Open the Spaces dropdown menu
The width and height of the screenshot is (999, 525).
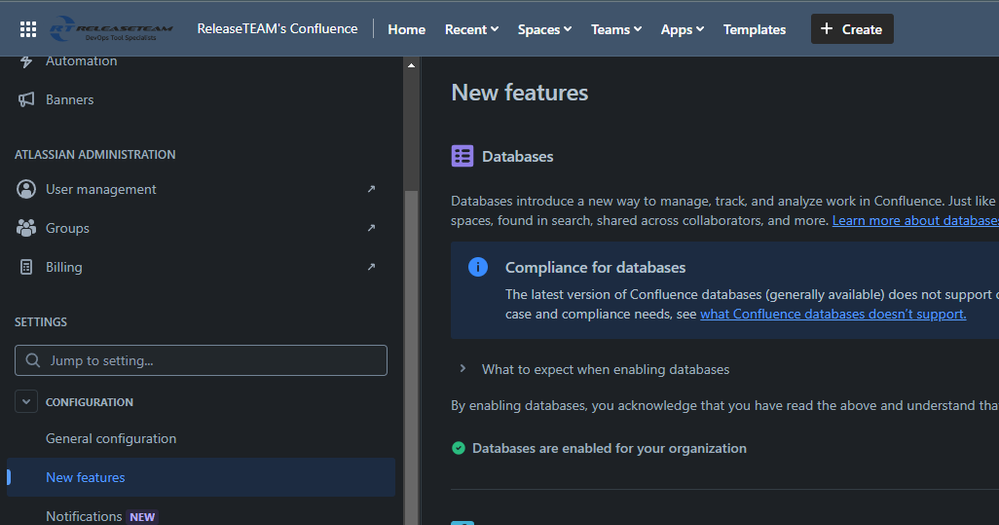(544, 29)
